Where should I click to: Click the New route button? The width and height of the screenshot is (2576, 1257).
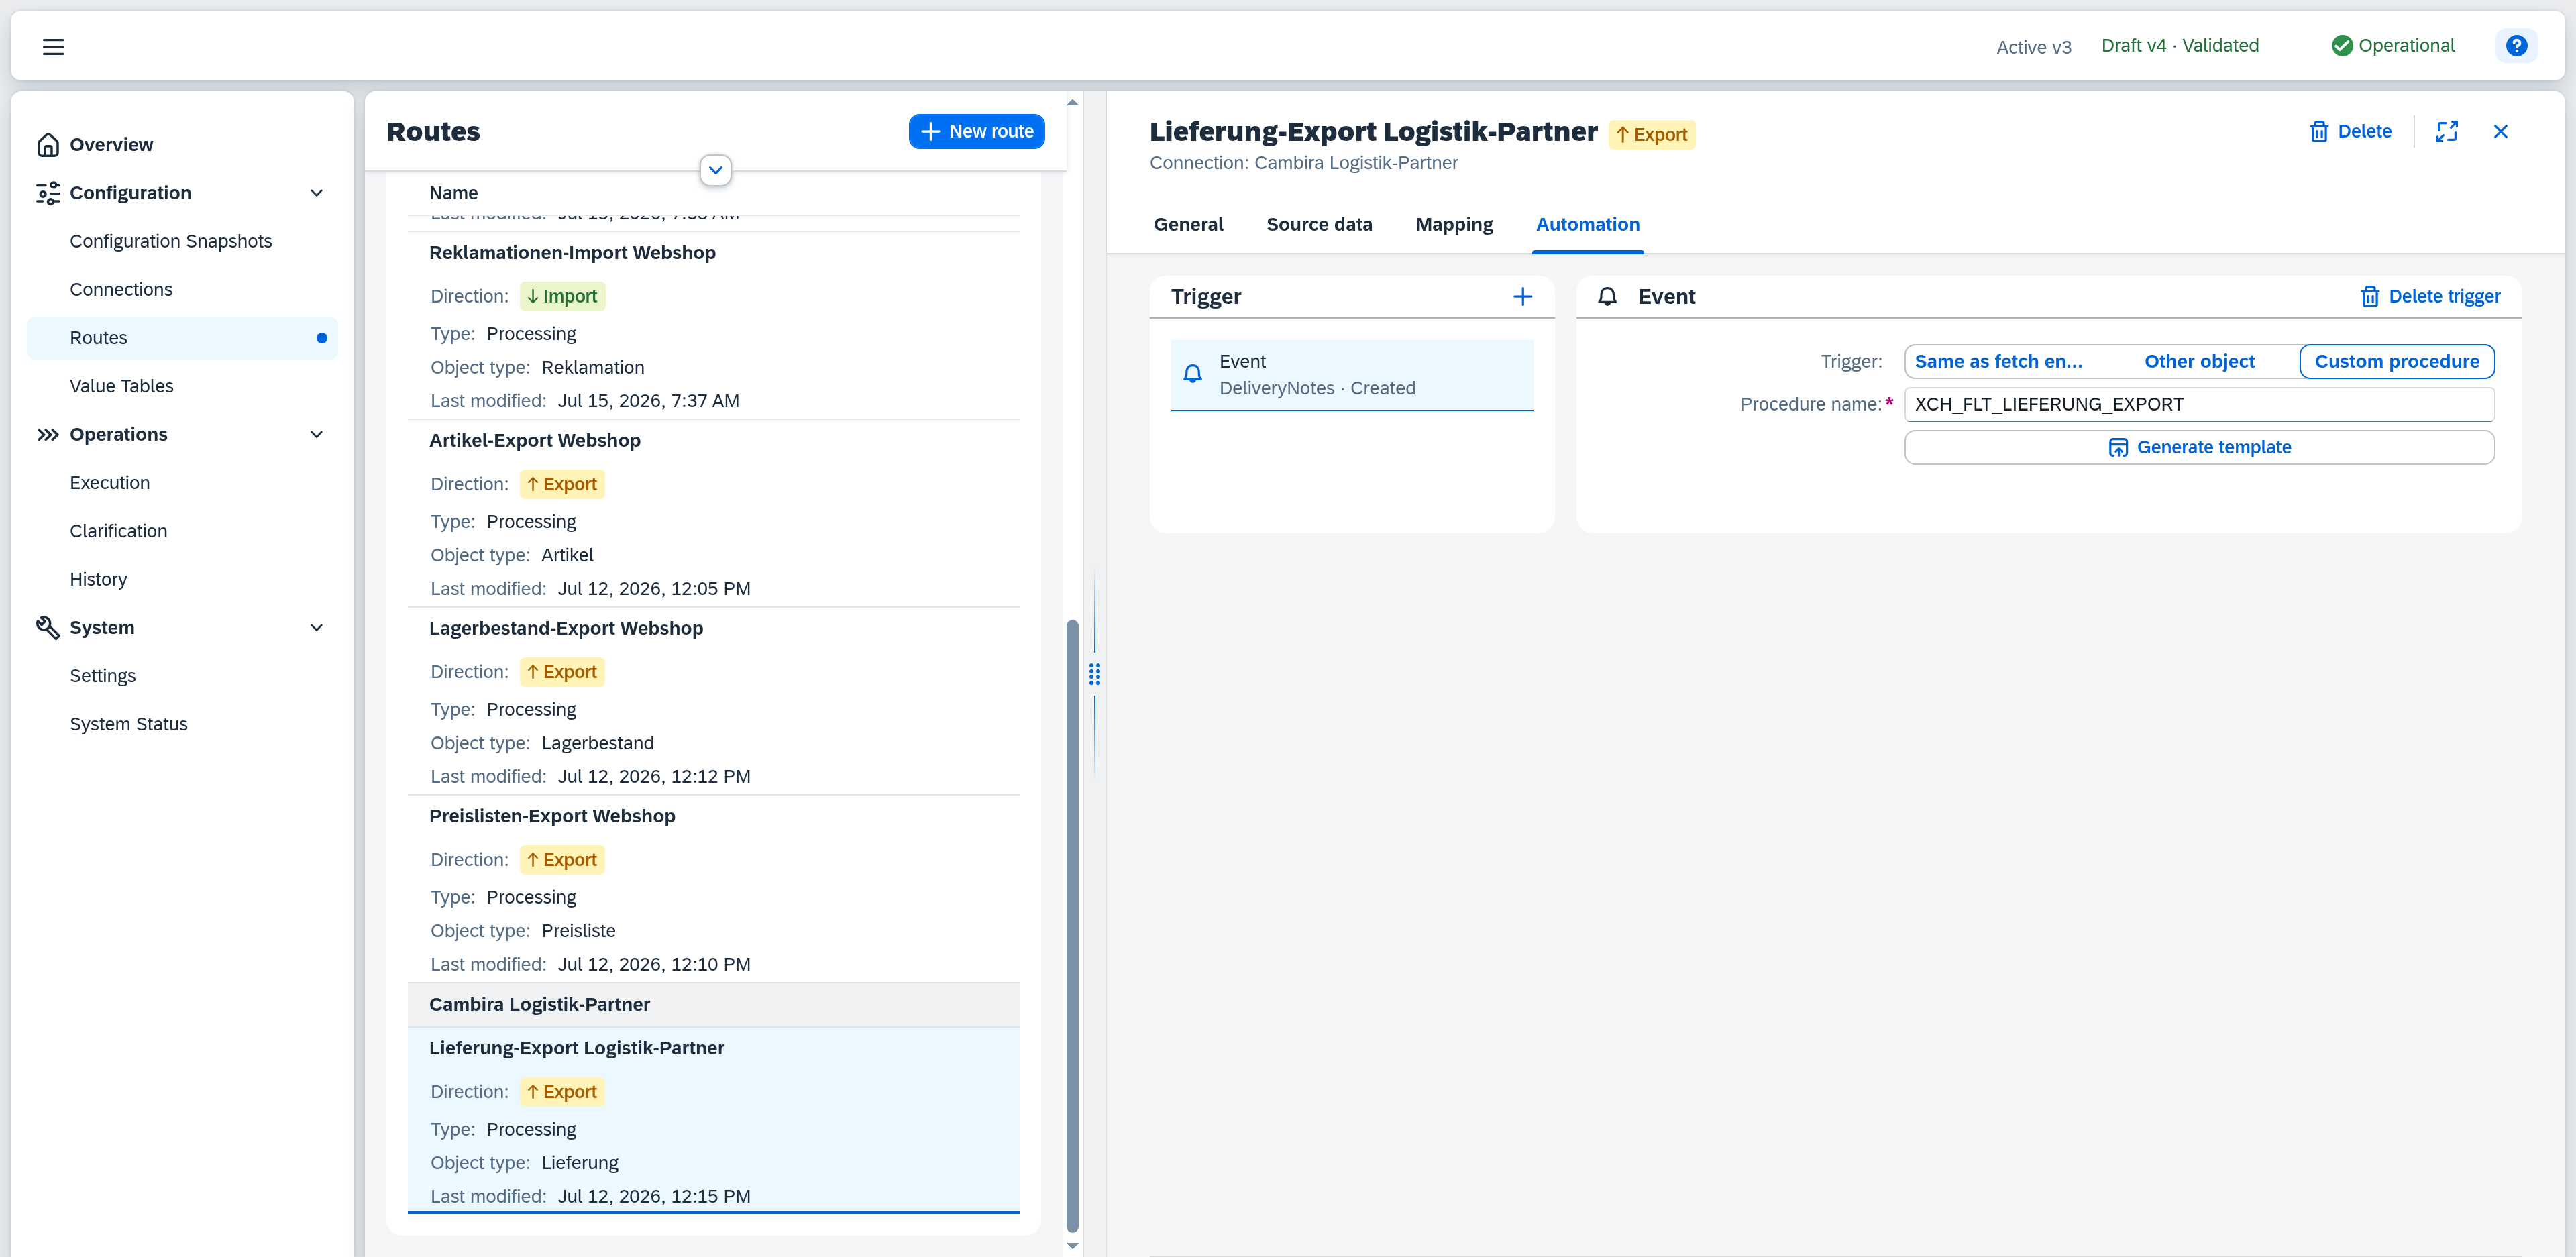coord(976,132)
